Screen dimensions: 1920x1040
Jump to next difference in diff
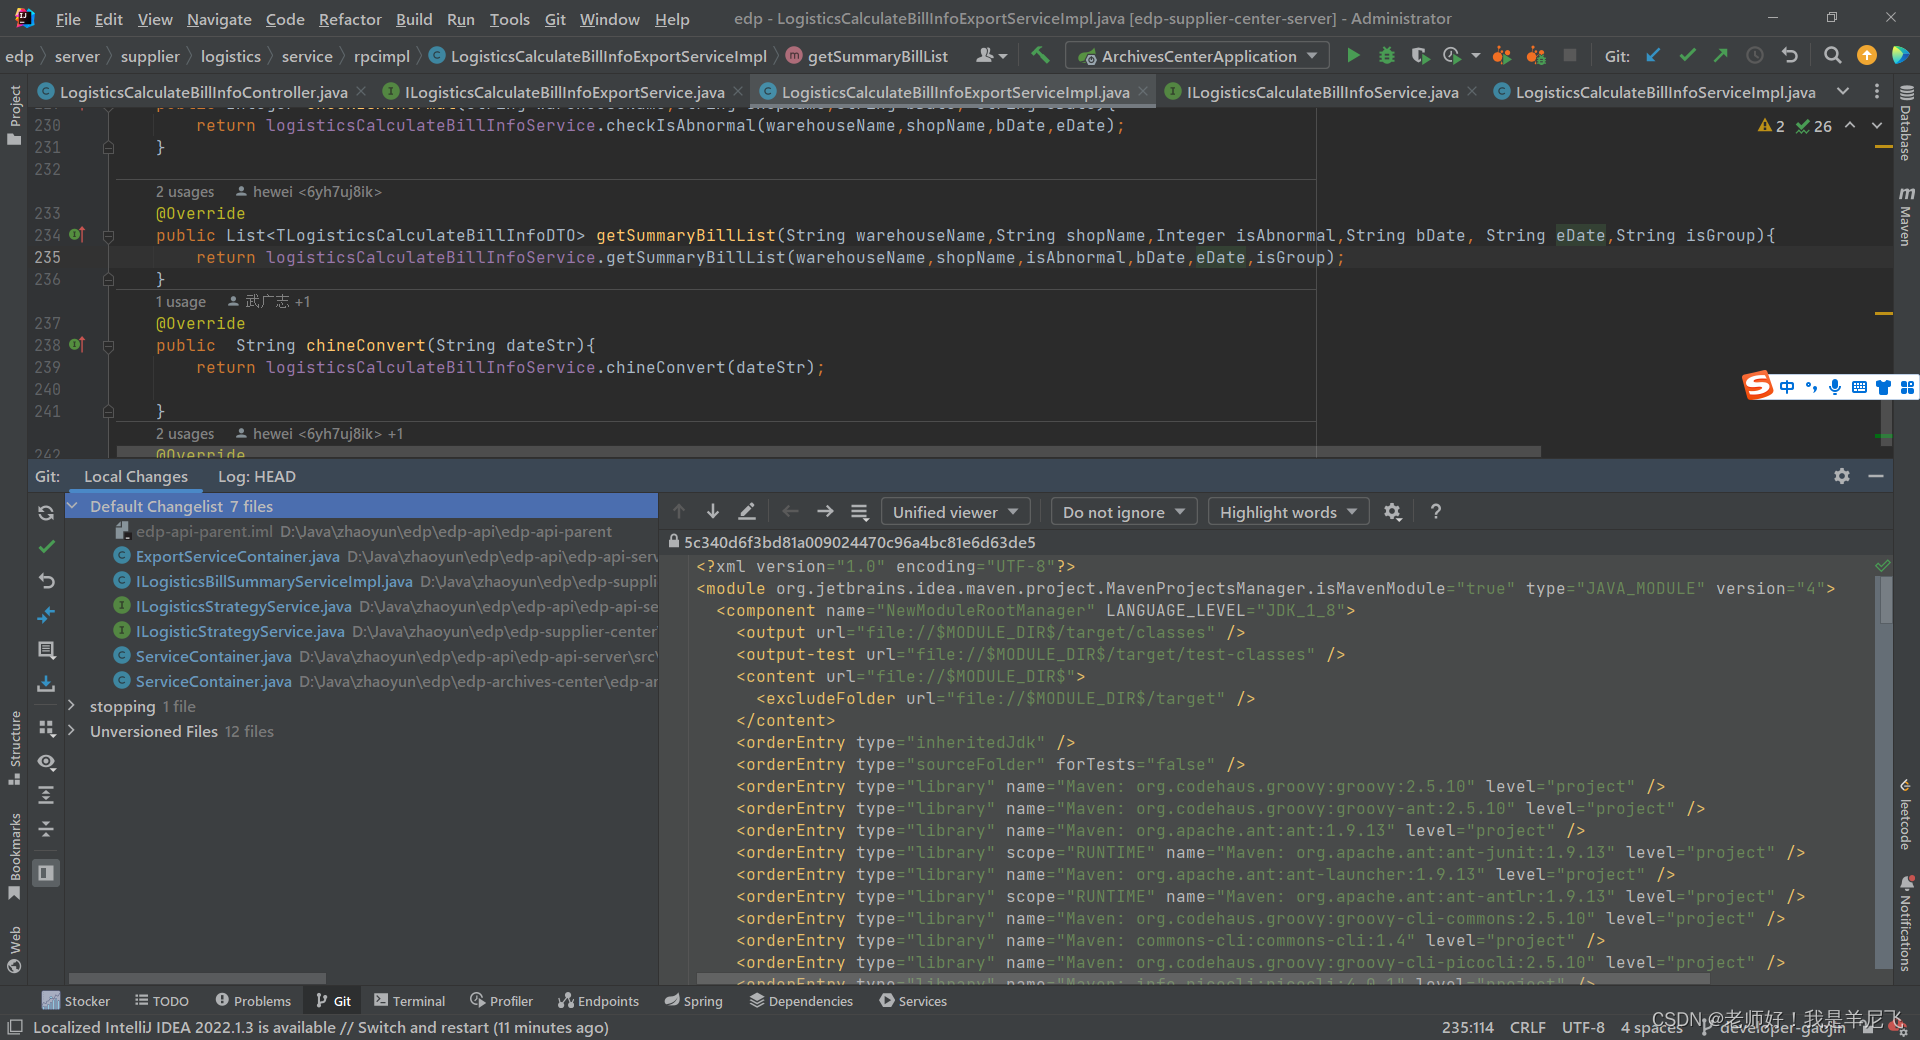(x=713, y=512)
